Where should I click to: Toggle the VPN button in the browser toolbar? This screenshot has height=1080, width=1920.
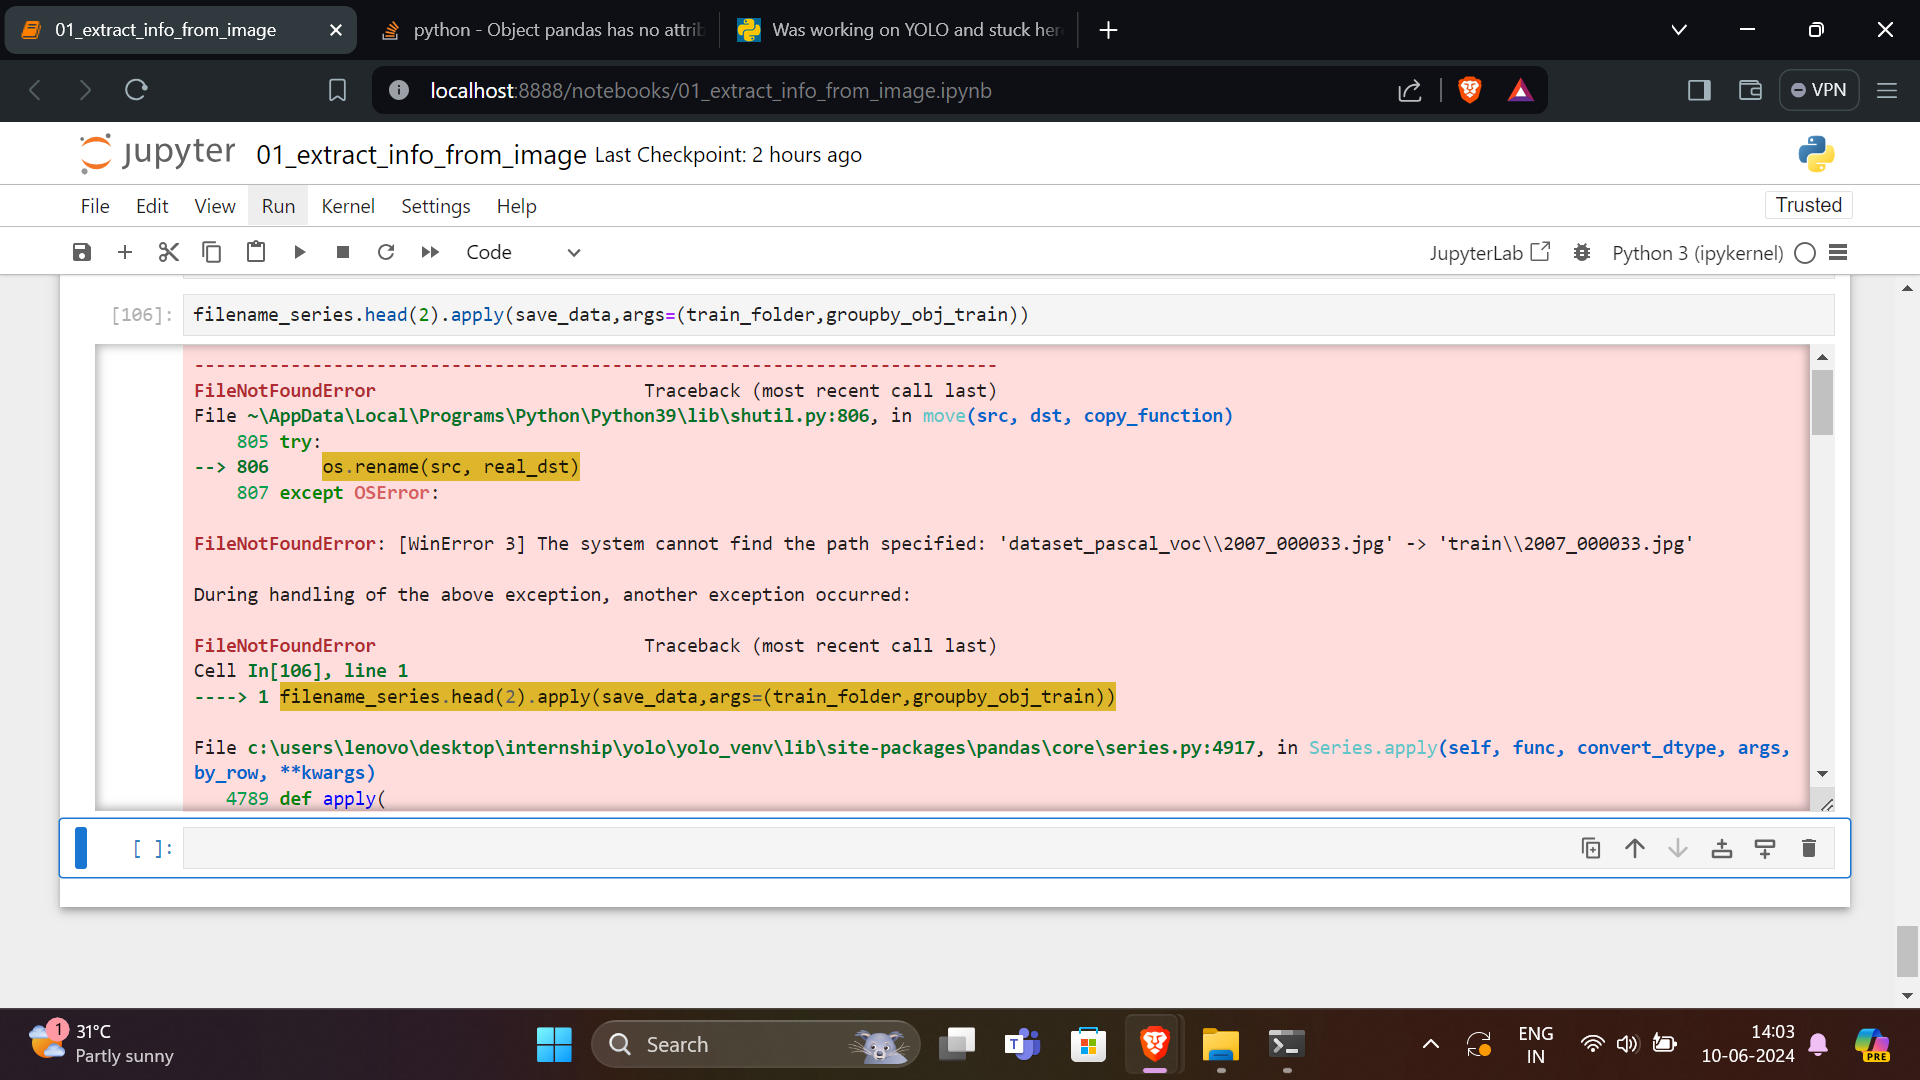[x=1819, y=90]
